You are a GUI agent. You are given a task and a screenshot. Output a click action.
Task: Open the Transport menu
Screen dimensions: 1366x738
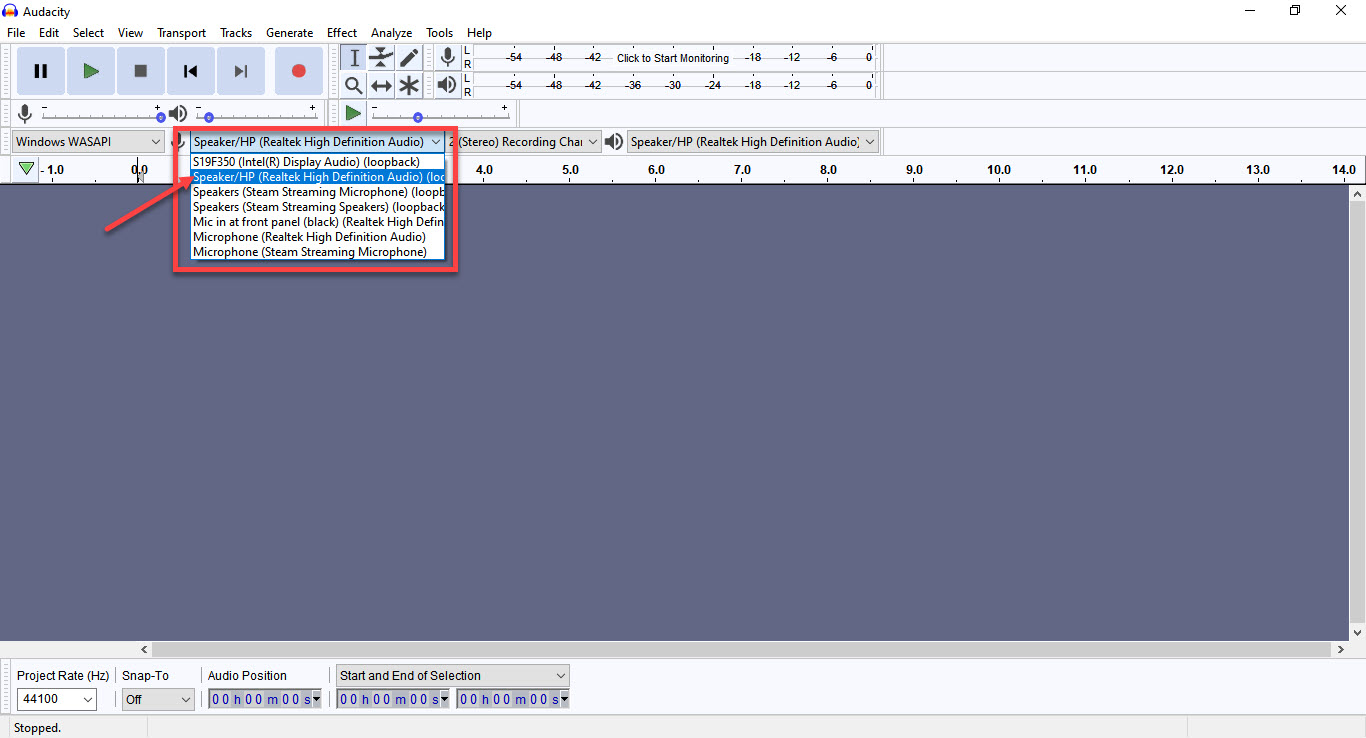pos(181,32)
